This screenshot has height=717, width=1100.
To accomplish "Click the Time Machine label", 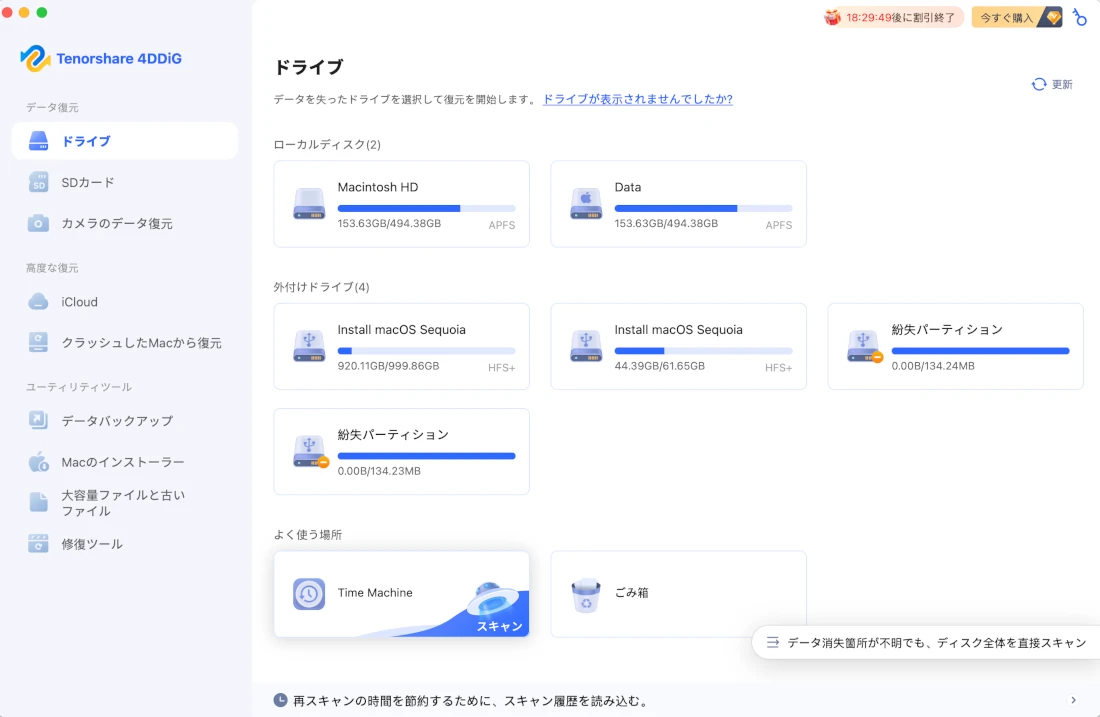I will point(375,593).
